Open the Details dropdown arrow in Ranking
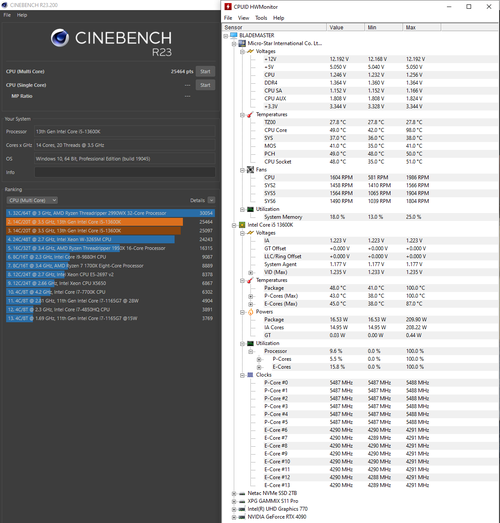This screenshot has height=523, width=500. click(211, 200)
